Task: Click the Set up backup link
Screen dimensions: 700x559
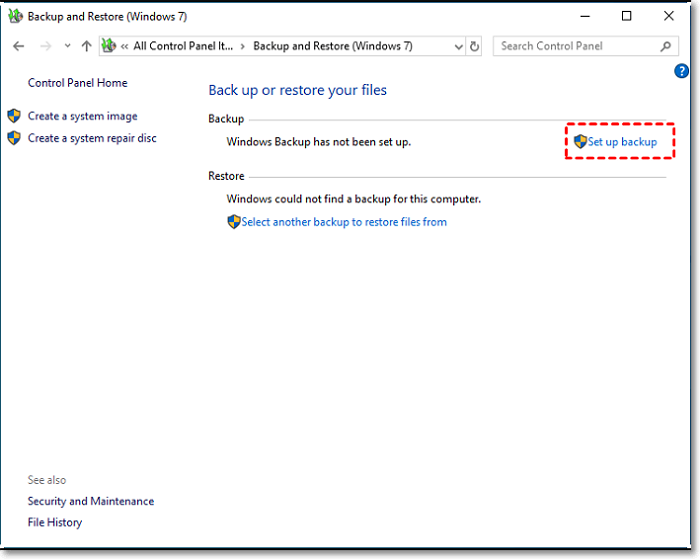Action: point(622,142)
